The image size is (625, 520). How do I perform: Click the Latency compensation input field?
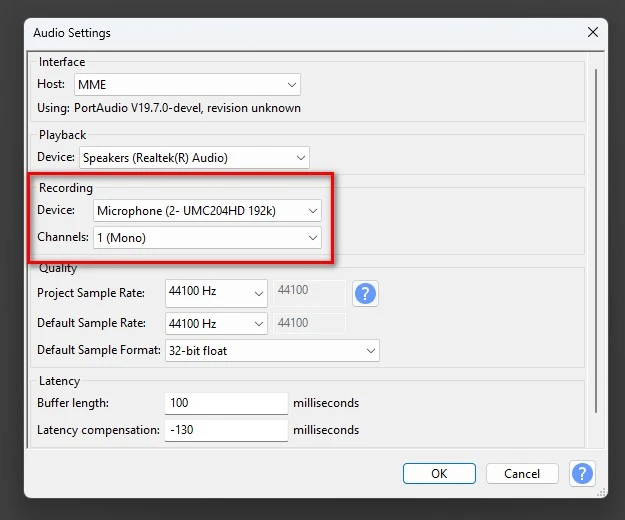[226, 430]
